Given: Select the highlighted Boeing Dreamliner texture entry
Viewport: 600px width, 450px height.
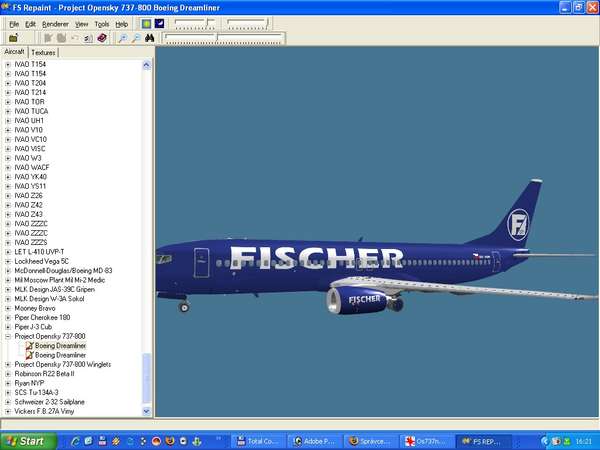Looking at the screenshot, I should click(60, 346).
